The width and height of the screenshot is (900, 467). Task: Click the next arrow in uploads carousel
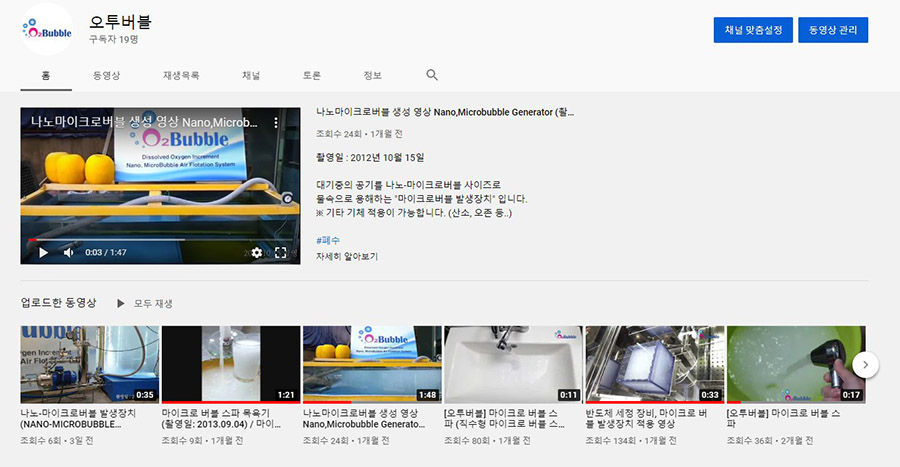(865, 364)
